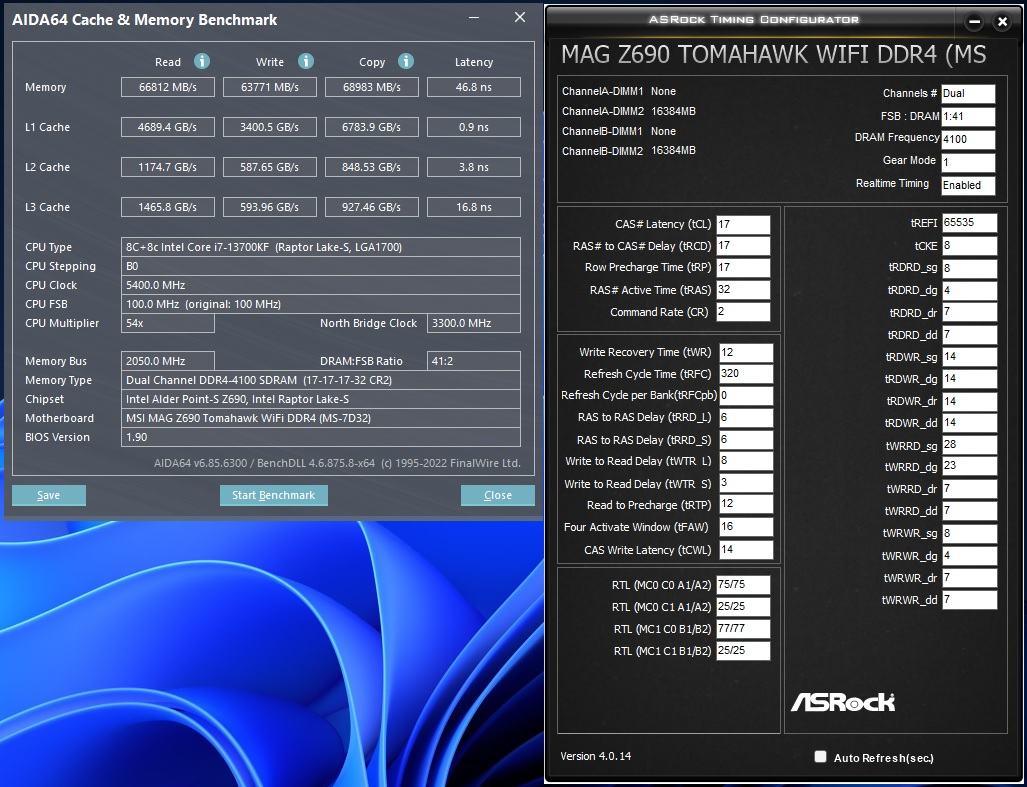Click the Motherboard field MSI MAG Z690 Tomahawk
The image size is (1027, 787).
coord(321,418)
